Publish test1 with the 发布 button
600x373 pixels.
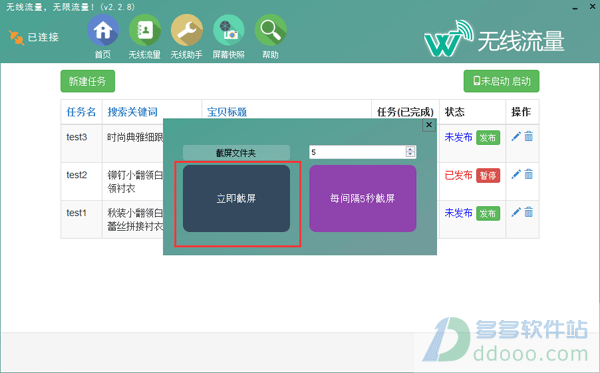coord(488,213)
